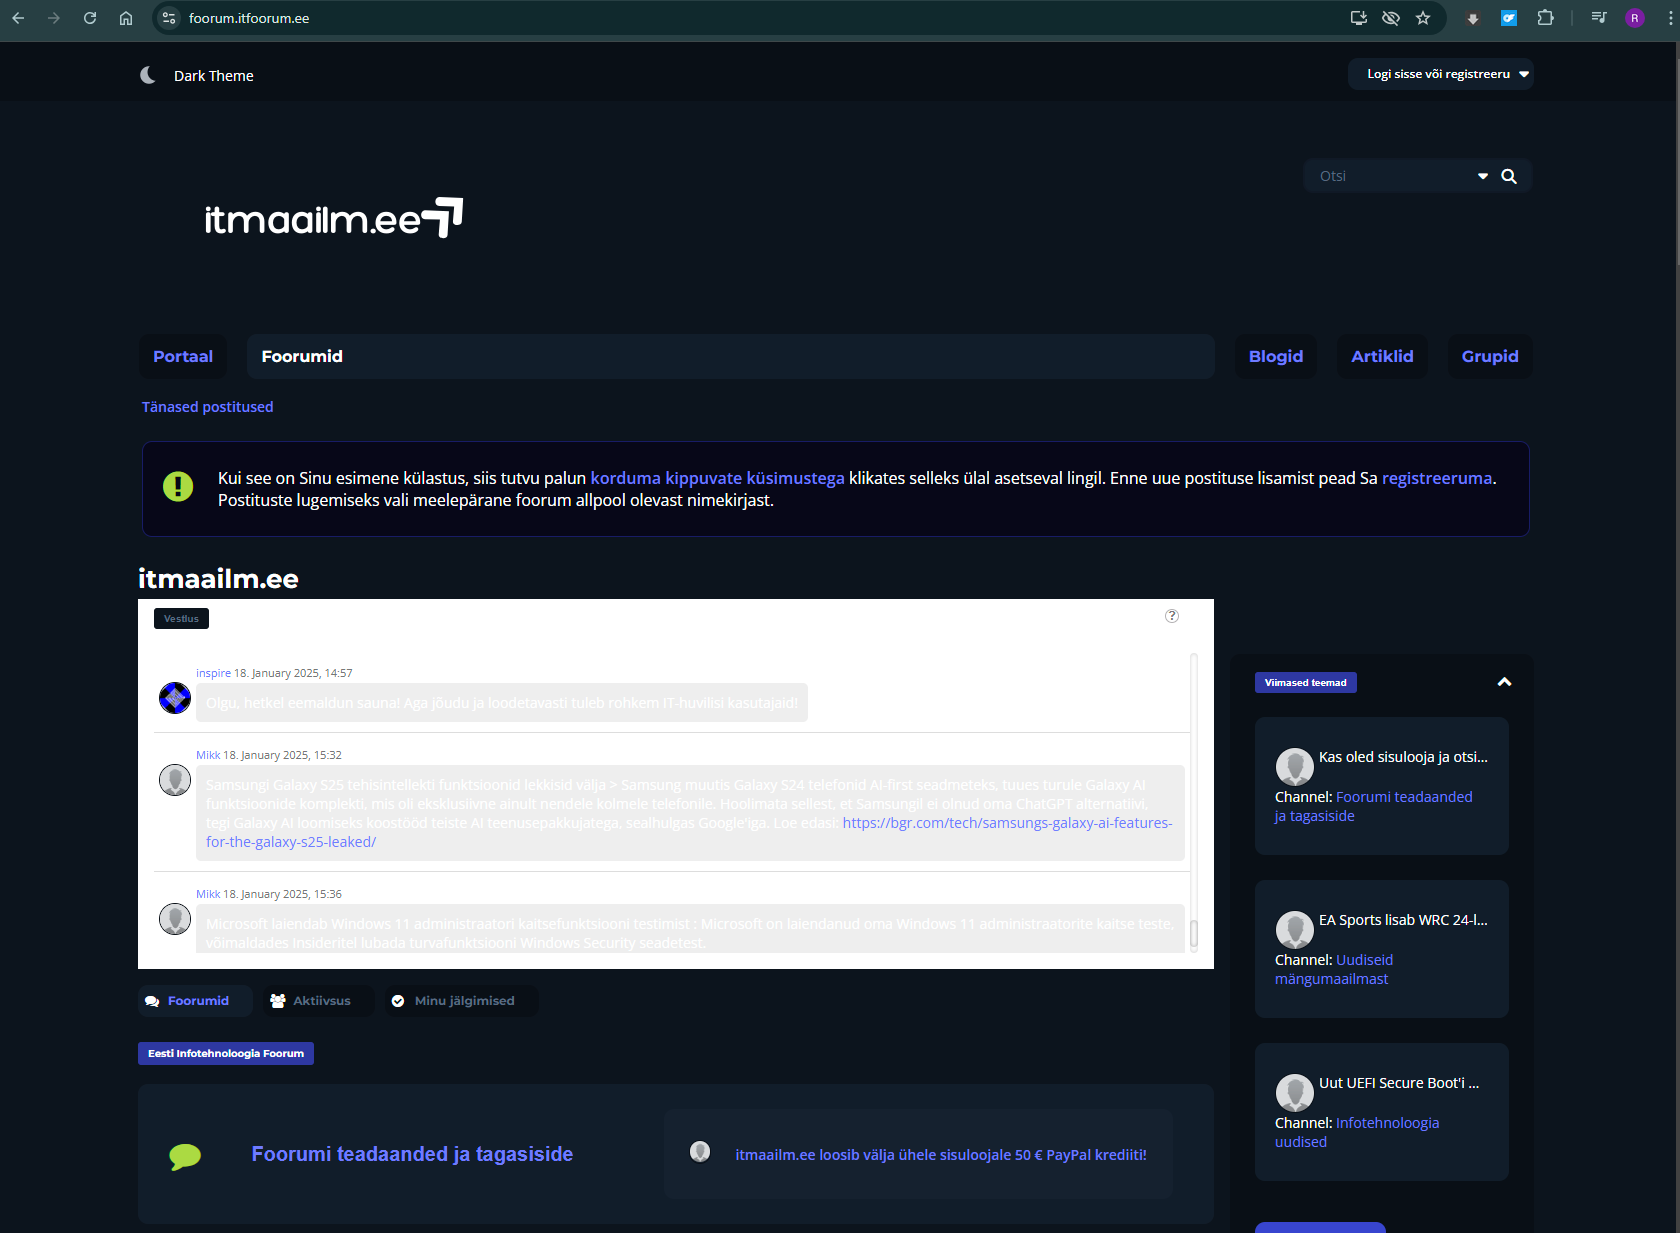
Task: Open Mikk's profile from 15:32 message
Action: 208,755
